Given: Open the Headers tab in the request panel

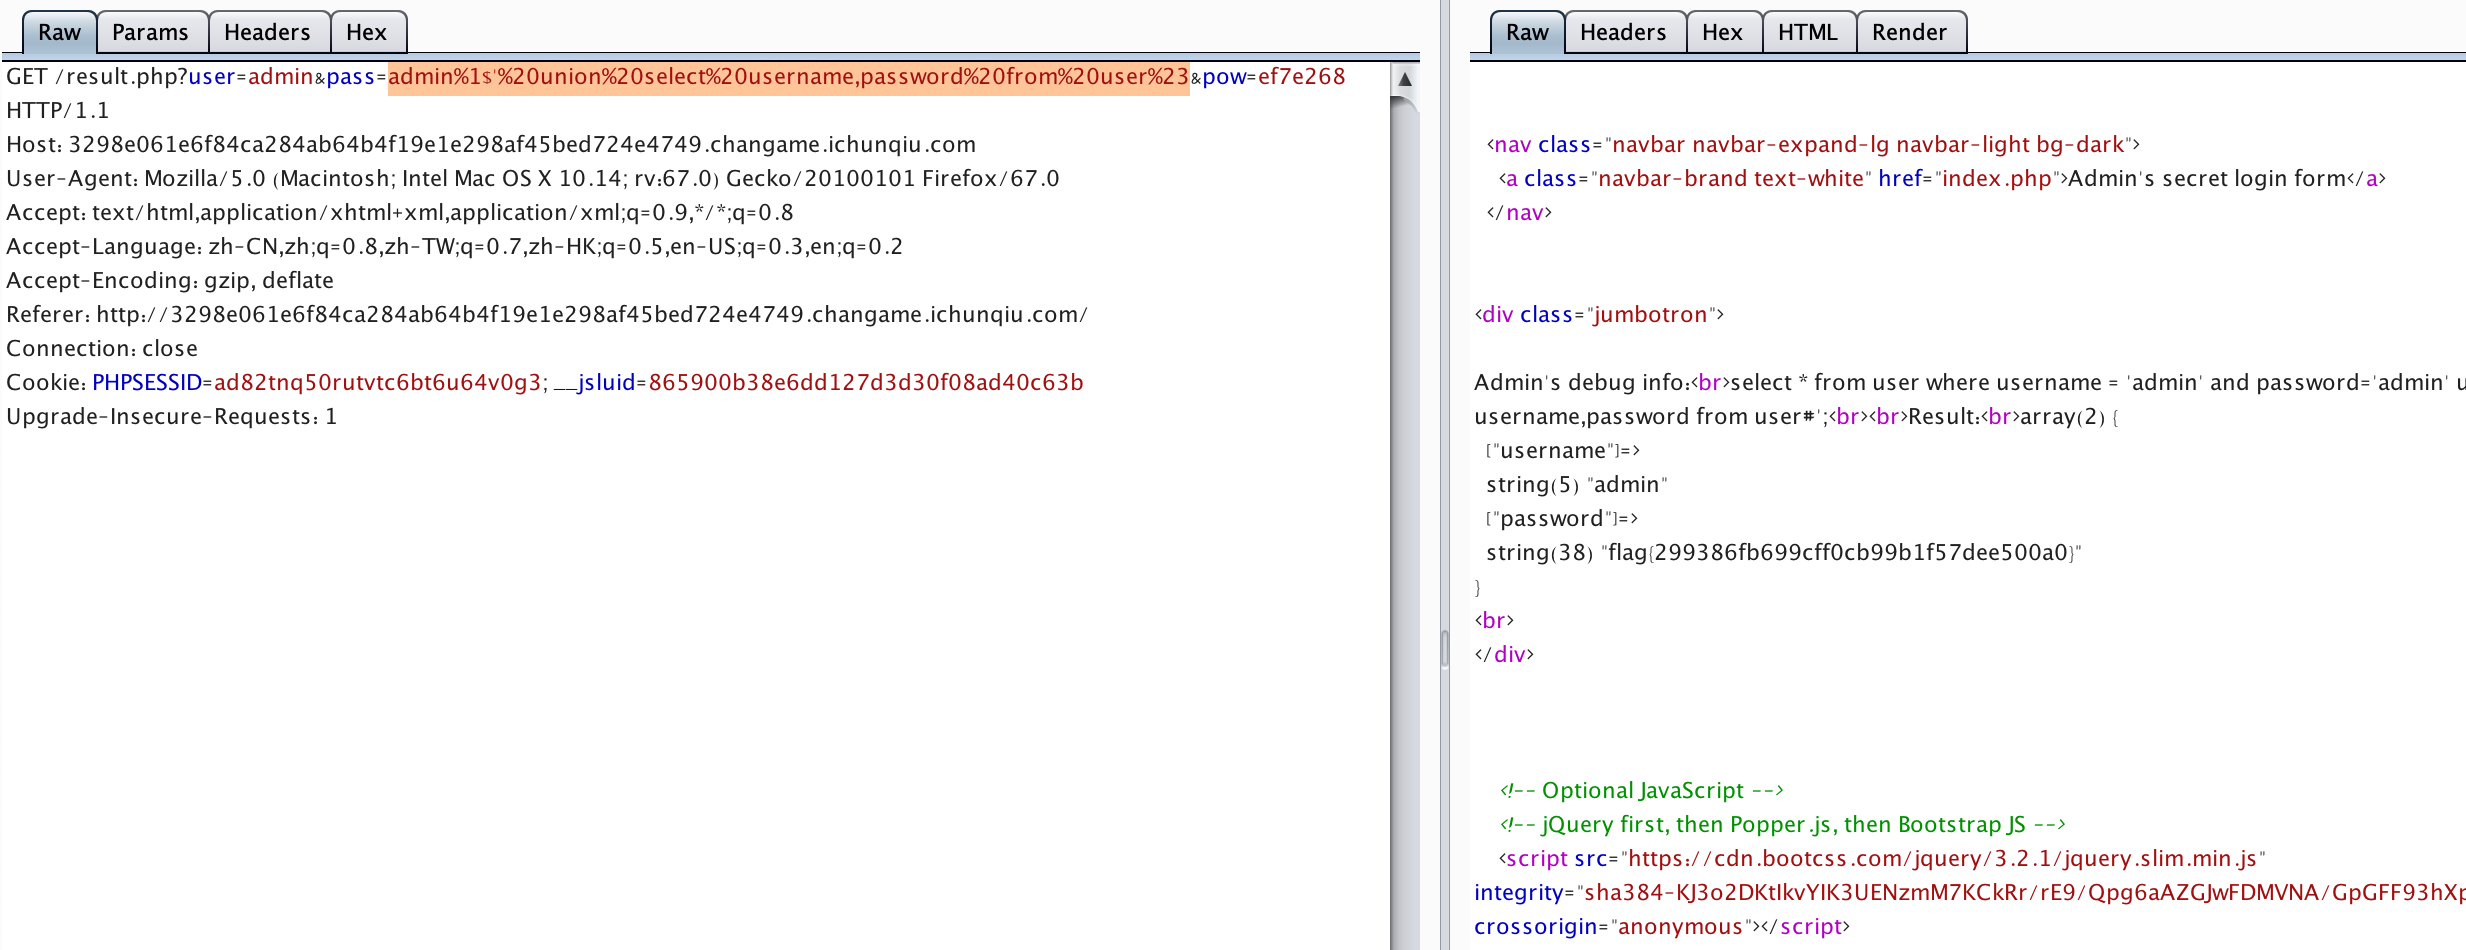Looking at the screenshot, I should coord(267,32).
